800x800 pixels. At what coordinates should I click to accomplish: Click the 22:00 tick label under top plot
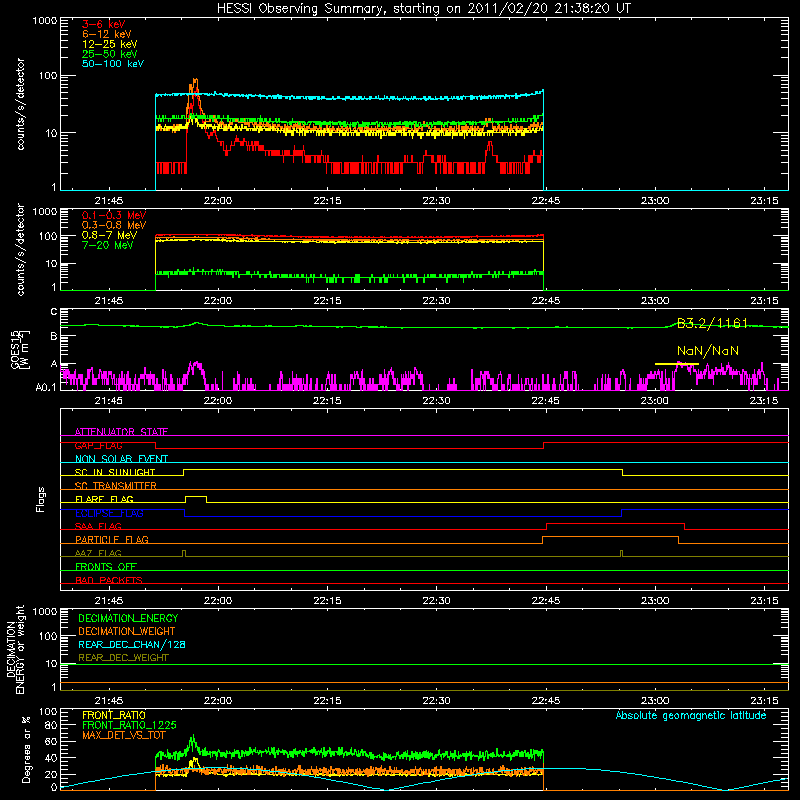tap(218, 201)
